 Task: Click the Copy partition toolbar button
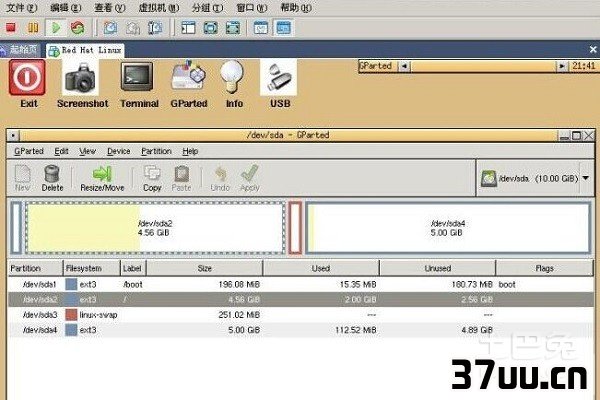pyautogui.click(x=152, y=178)
